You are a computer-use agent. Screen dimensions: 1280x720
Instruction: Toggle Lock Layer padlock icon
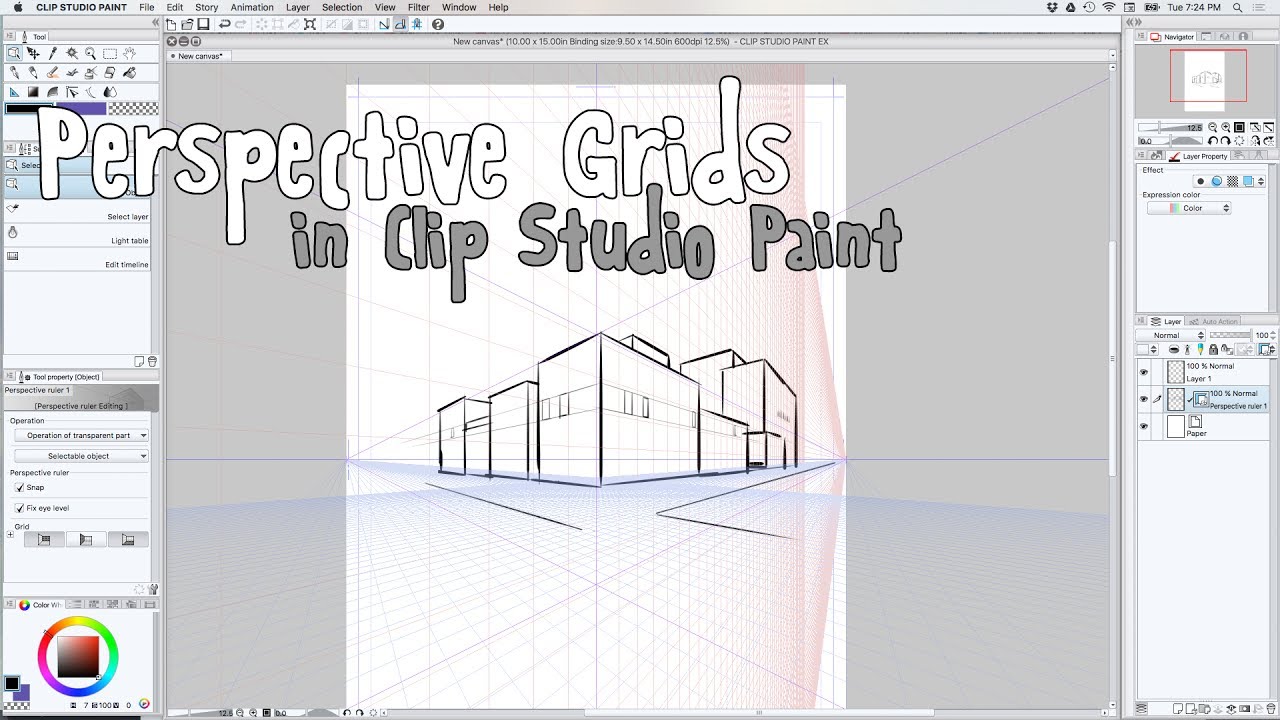pyautogui.click(x=1213, y=349)
